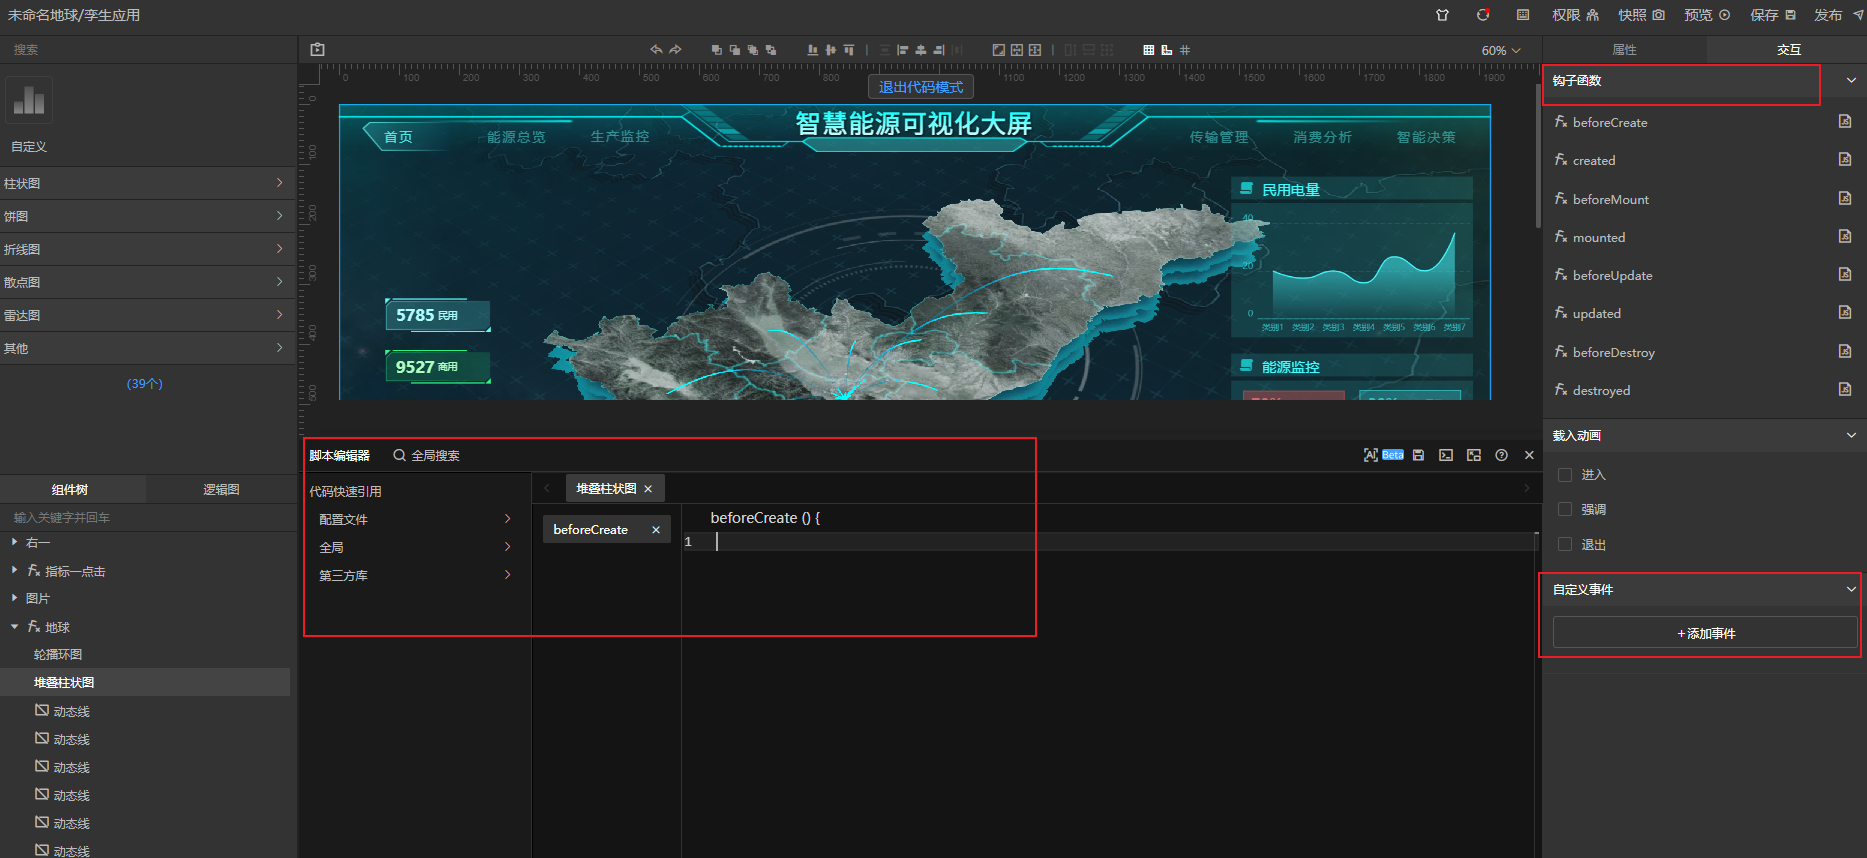Undo the last canvas action

pos(656,49)
